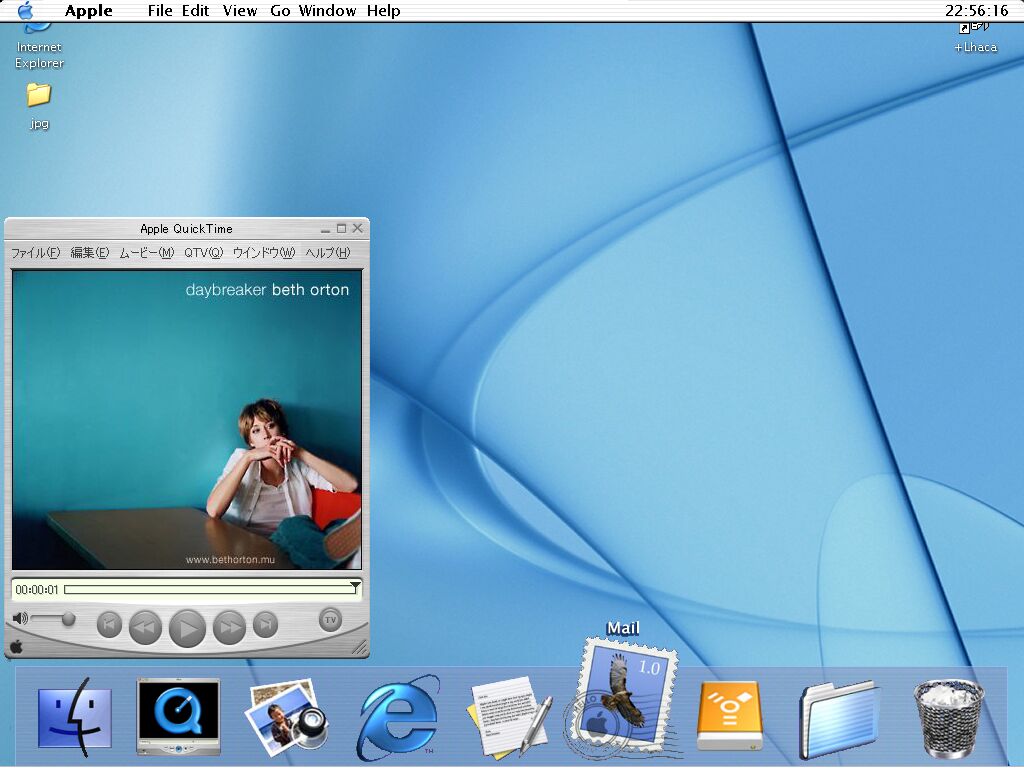
Task: Click Apple logo at QuickTime bottom-left
Action: [x=16, y=647]
